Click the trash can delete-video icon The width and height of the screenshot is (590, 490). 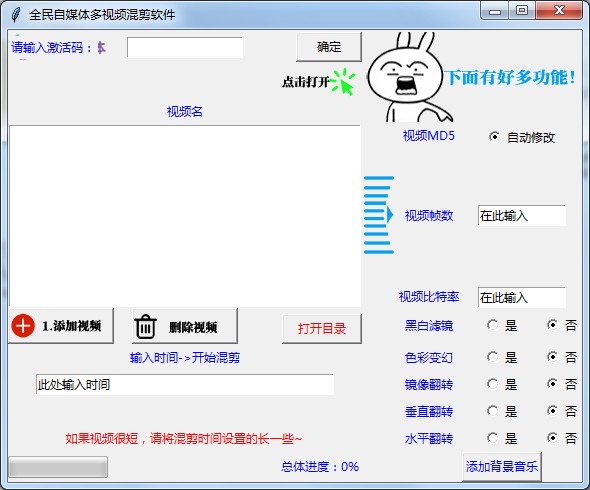coord(145,327)
